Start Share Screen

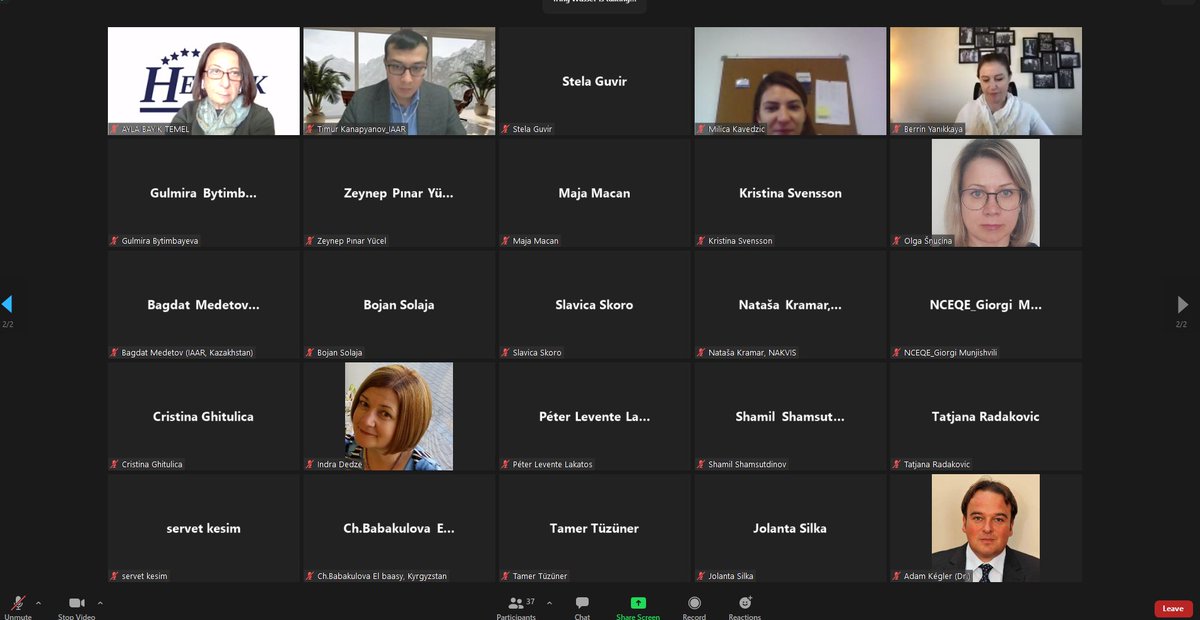[x=638, y=607]
